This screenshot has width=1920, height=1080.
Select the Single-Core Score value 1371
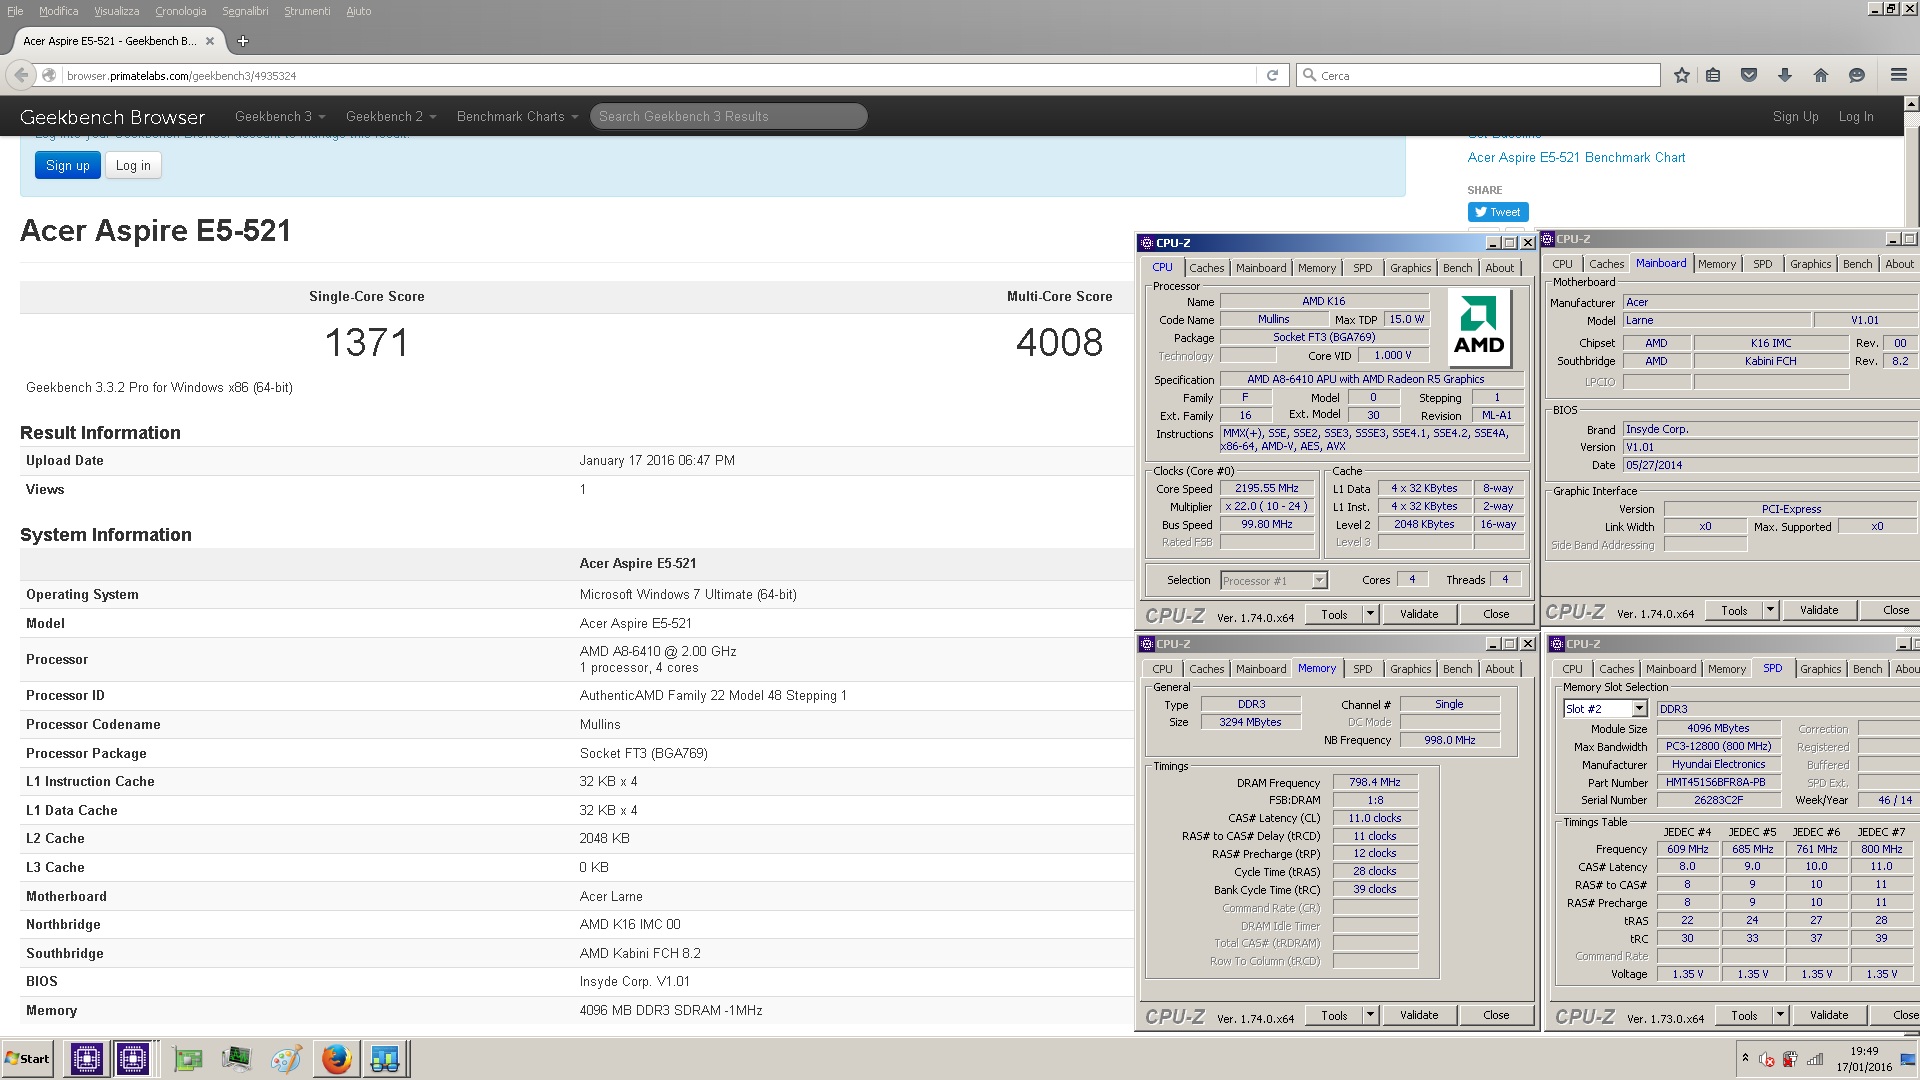click(366, 343)
